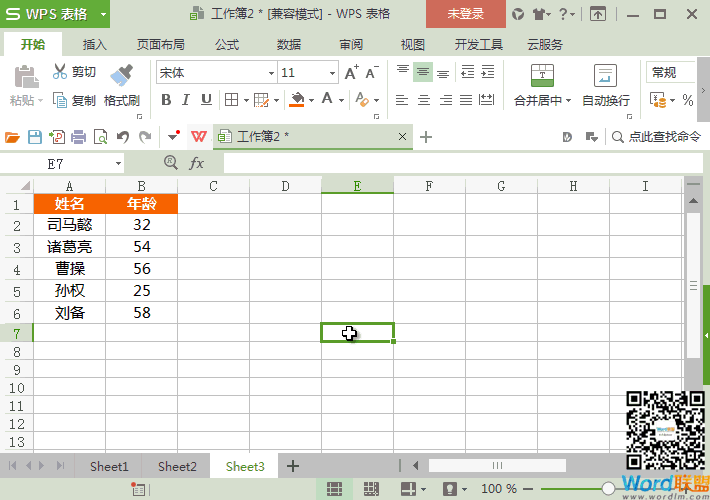Screen dimensions: 710x500
Task: Switch to page break preview view icon
Action: (371, 489)
